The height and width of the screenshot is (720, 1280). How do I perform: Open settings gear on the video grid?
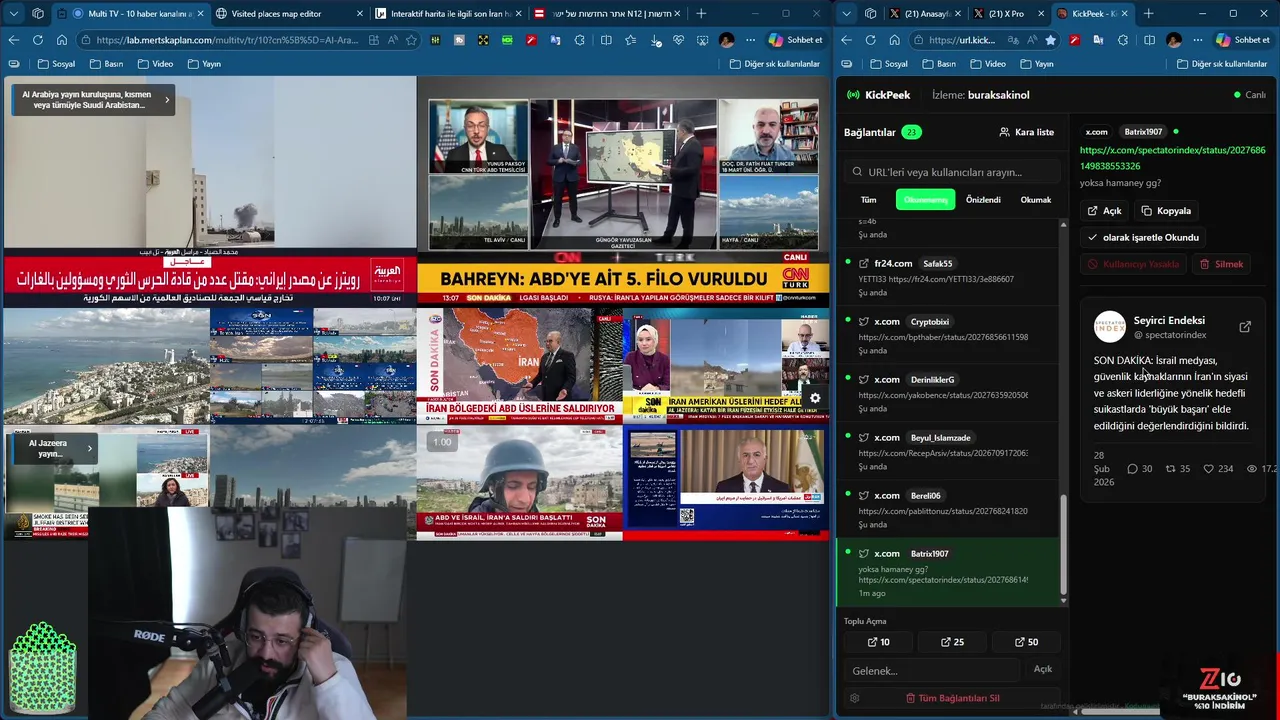[815, 398]
